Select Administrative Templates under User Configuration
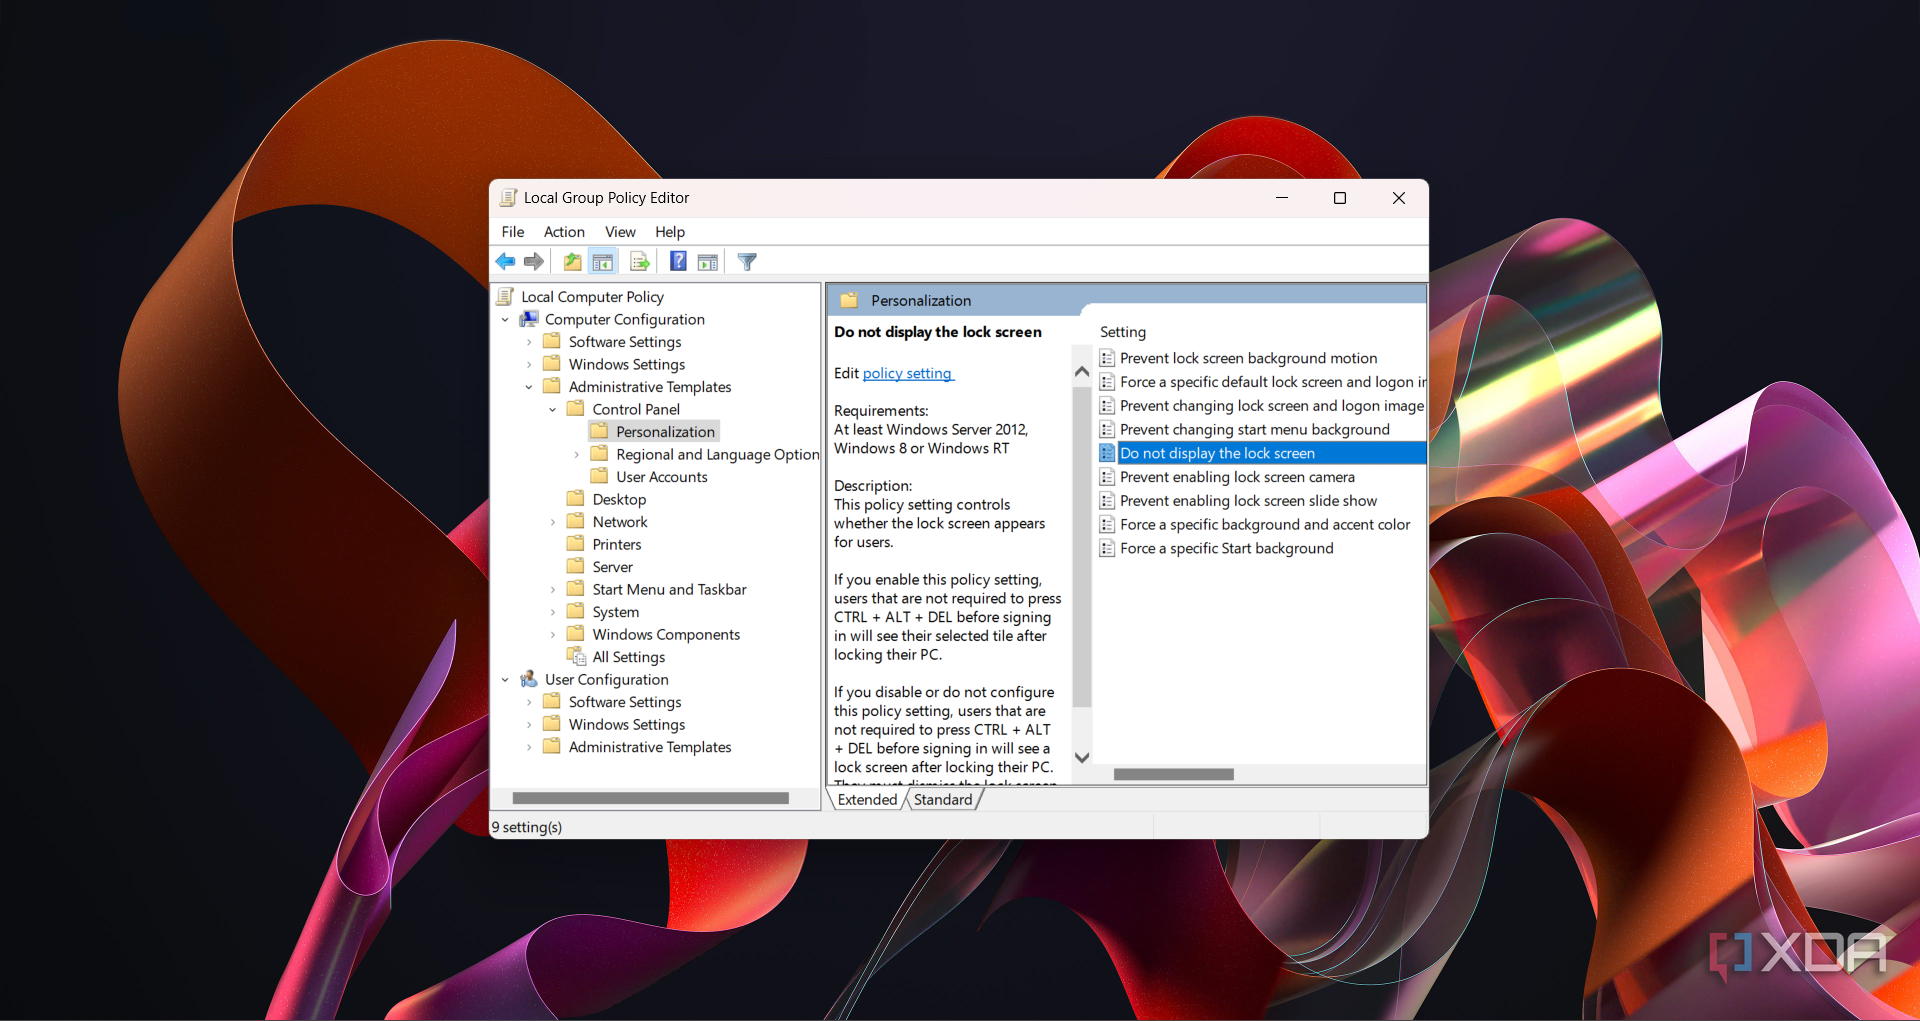Screen dimensions: 1920x1021 pyautogui.click(x=650, y=747)
